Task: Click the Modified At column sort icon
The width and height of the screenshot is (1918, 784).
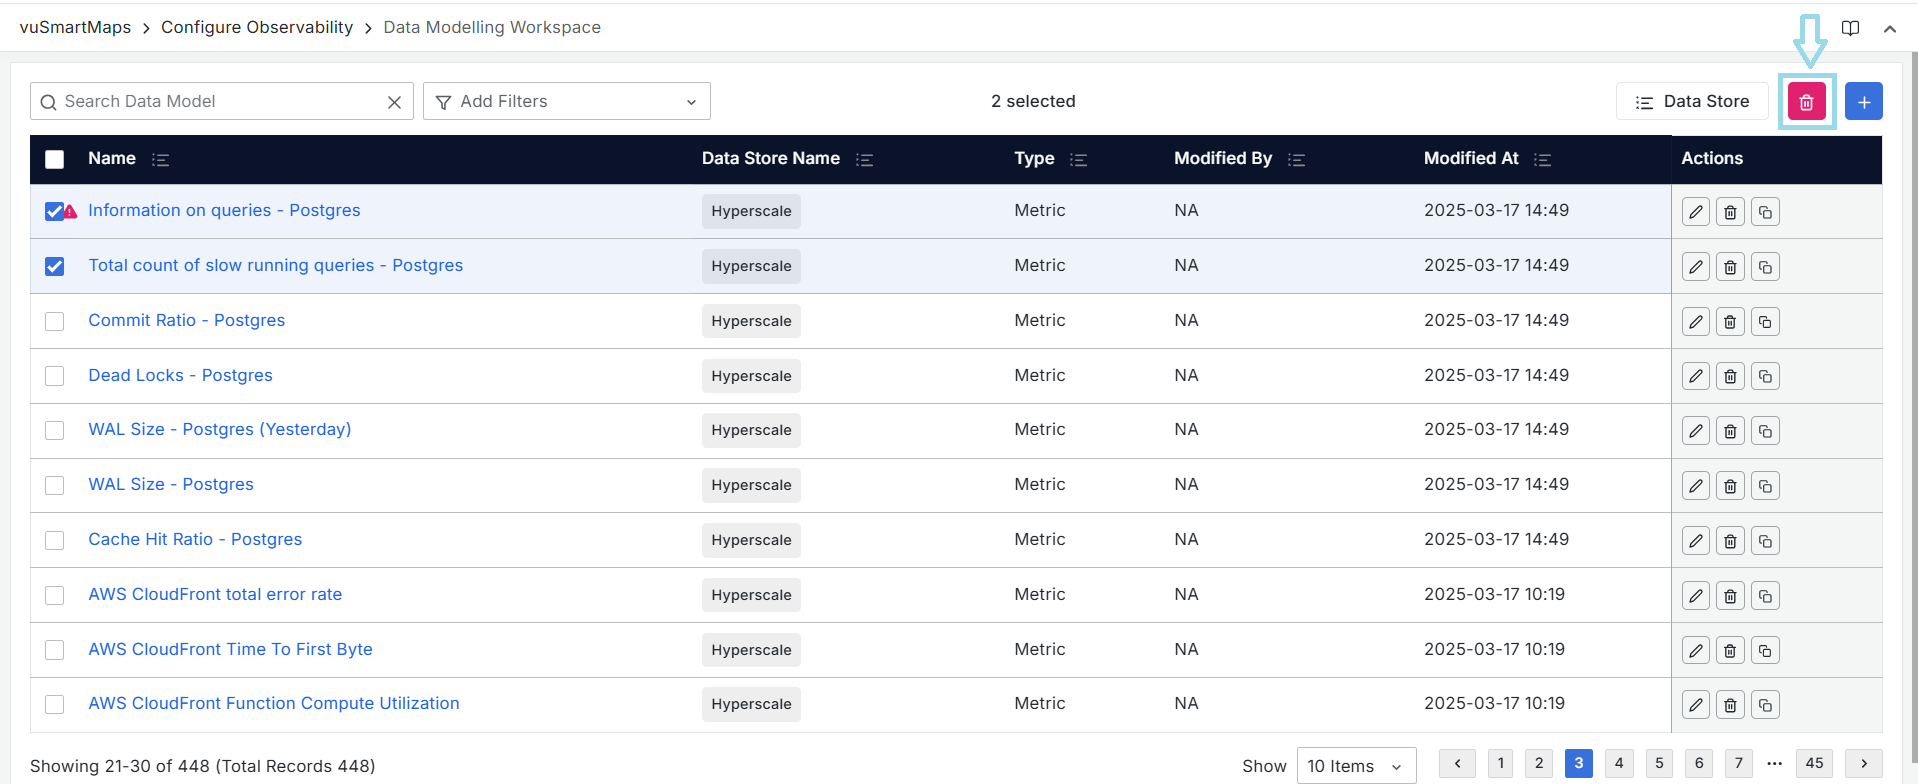Action: coord(1542,160)
